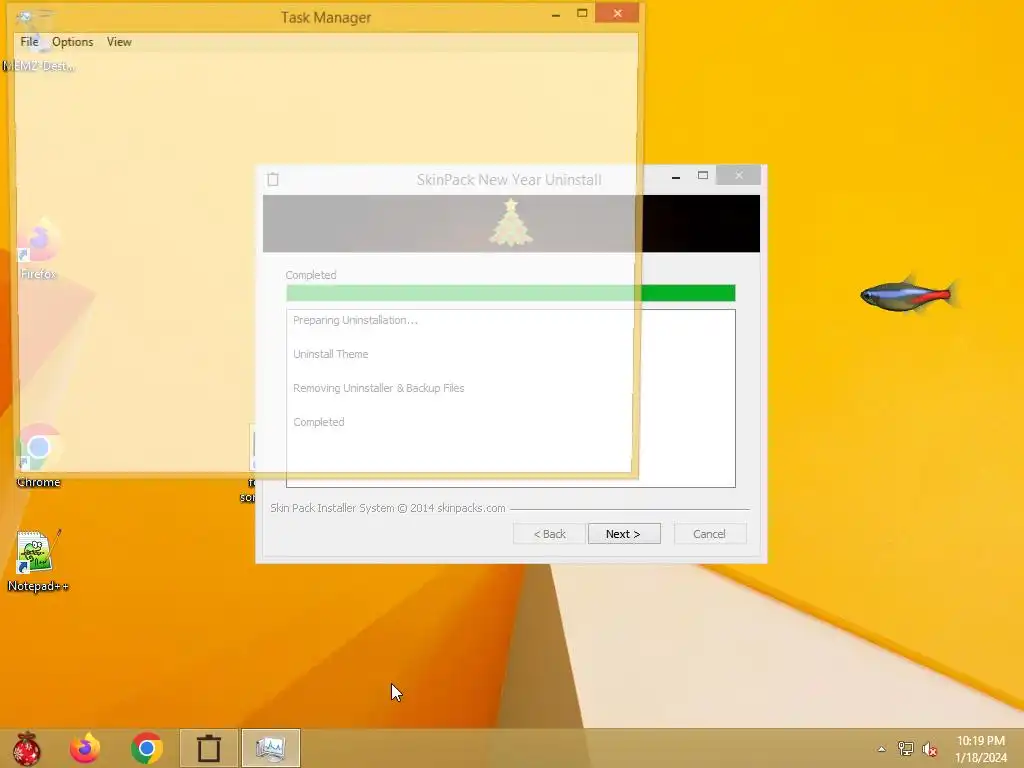
Task: Open the Options menu in Task Manager
Action: (x=72, y=42)
